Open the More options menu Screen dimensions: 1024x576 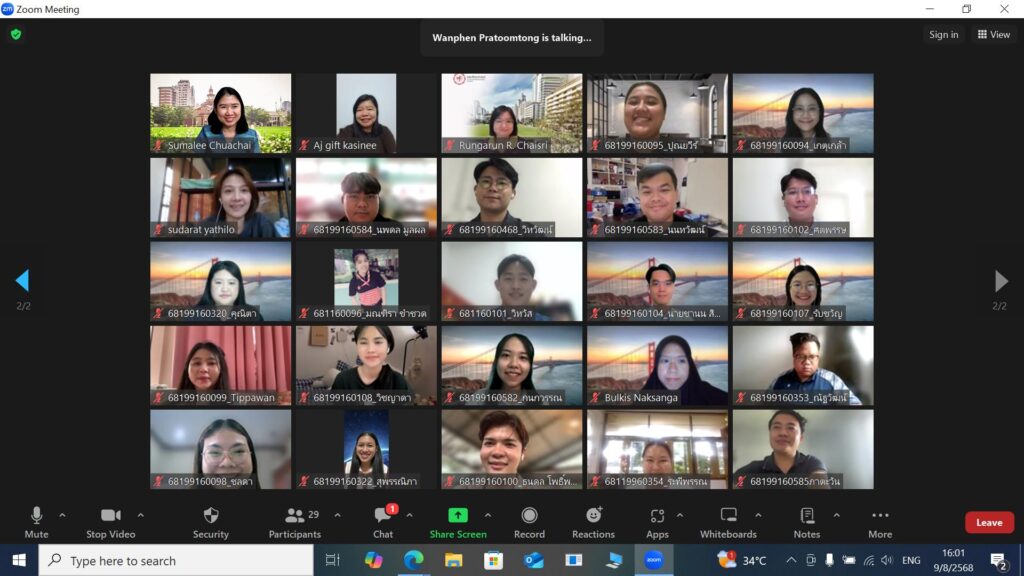click(x=880, y=521)
